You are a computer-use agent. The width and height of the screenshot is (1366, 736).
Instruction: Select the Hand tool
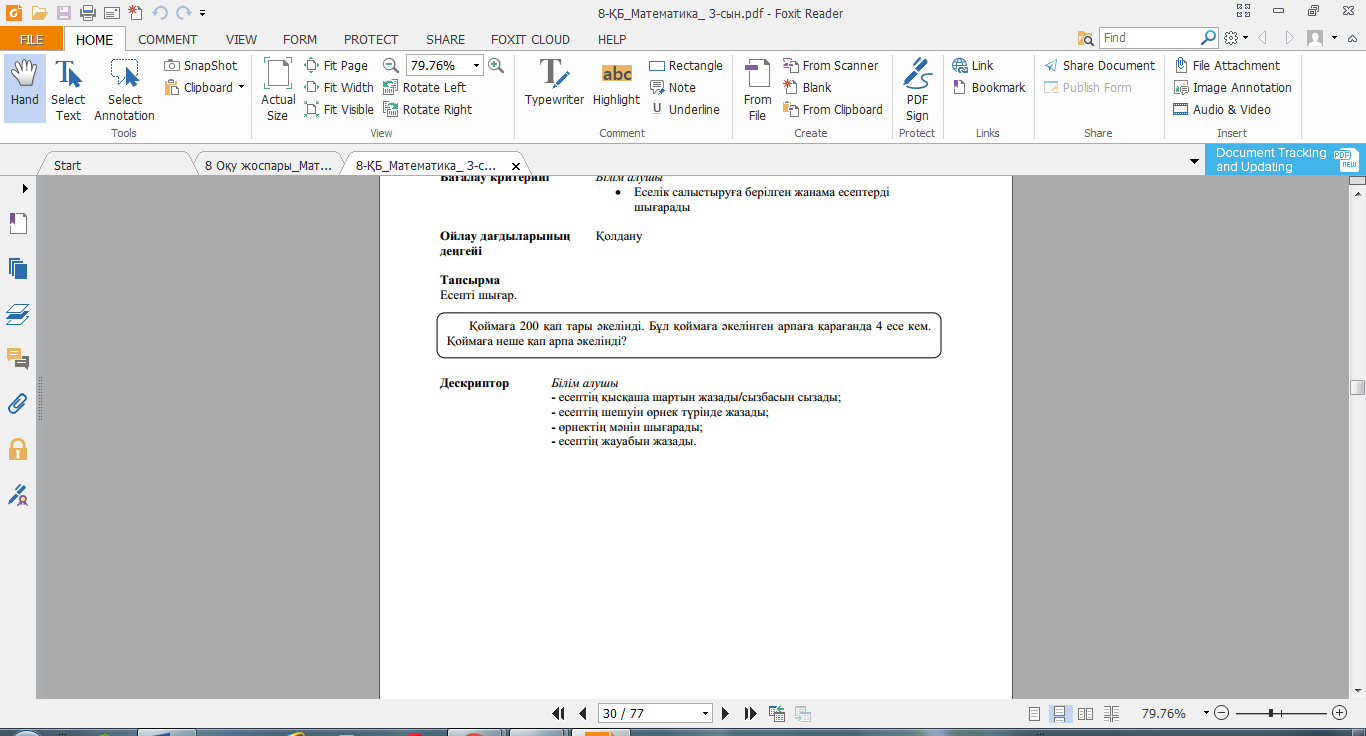click(25, 88)
